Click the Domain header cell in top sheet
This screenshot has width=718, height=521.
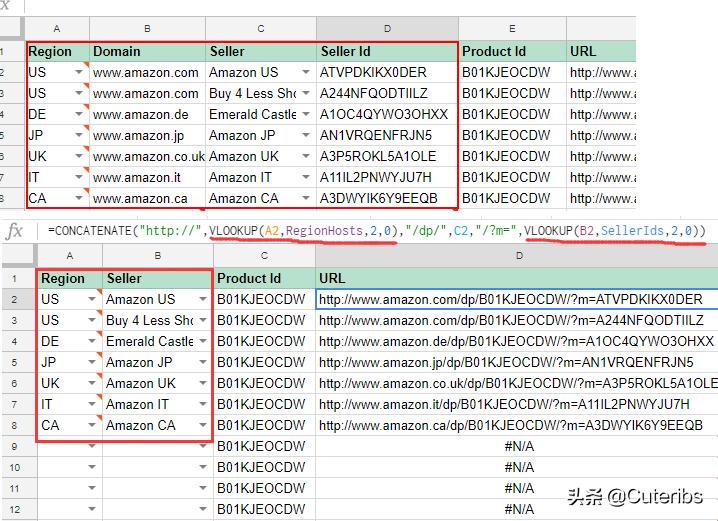pyautogui.click(x=147, y=51)
